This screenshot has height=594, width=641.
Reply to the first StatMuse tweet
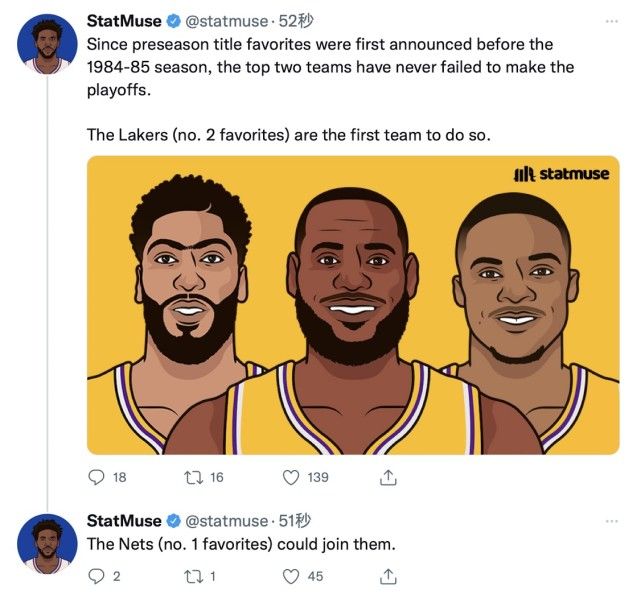pos(97,477)
